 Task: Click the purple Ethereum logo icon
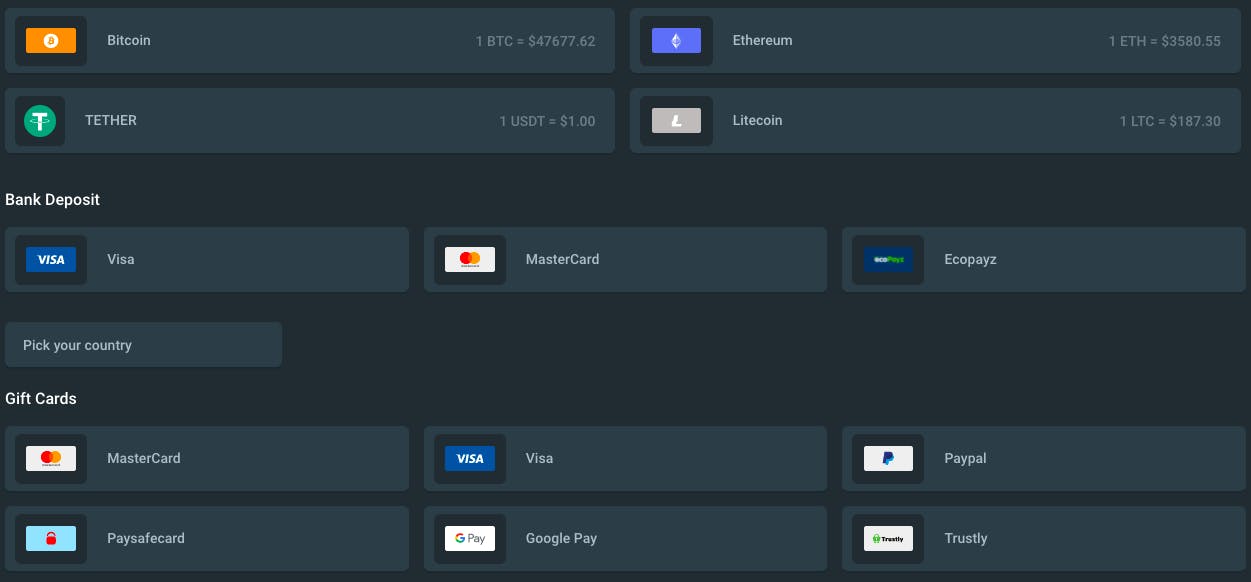(676, 41)
